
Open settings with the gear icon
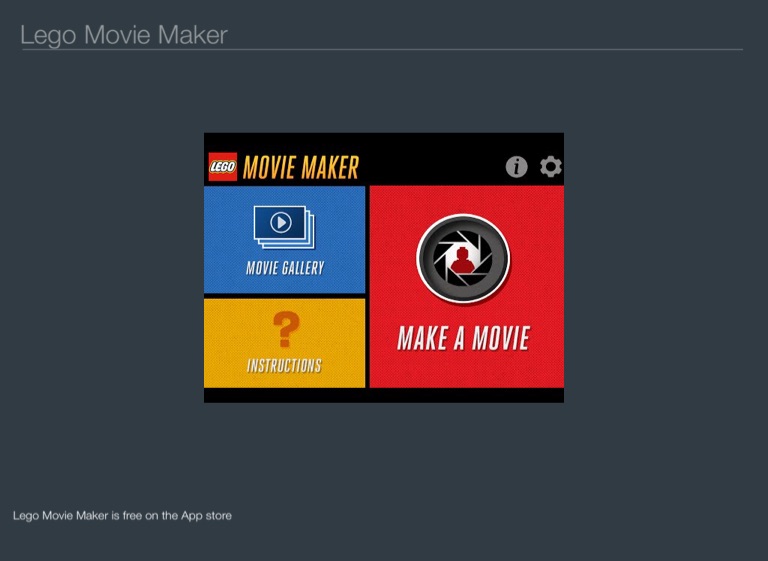point(551,167)
